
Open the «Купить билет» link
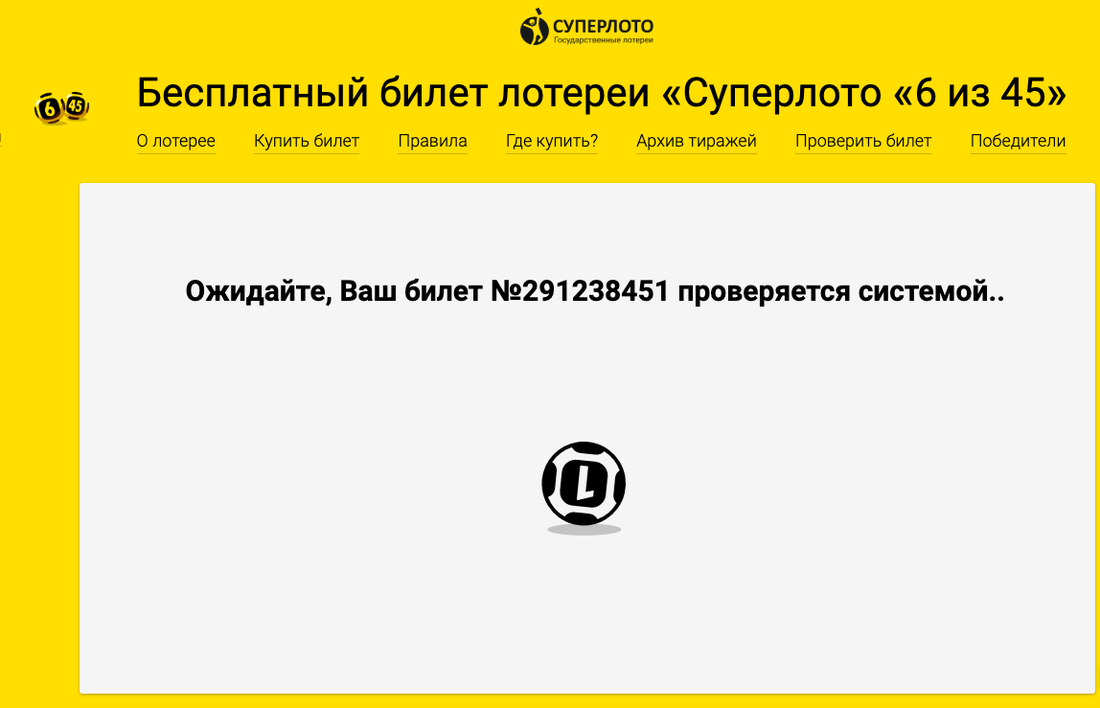[307, 141]
